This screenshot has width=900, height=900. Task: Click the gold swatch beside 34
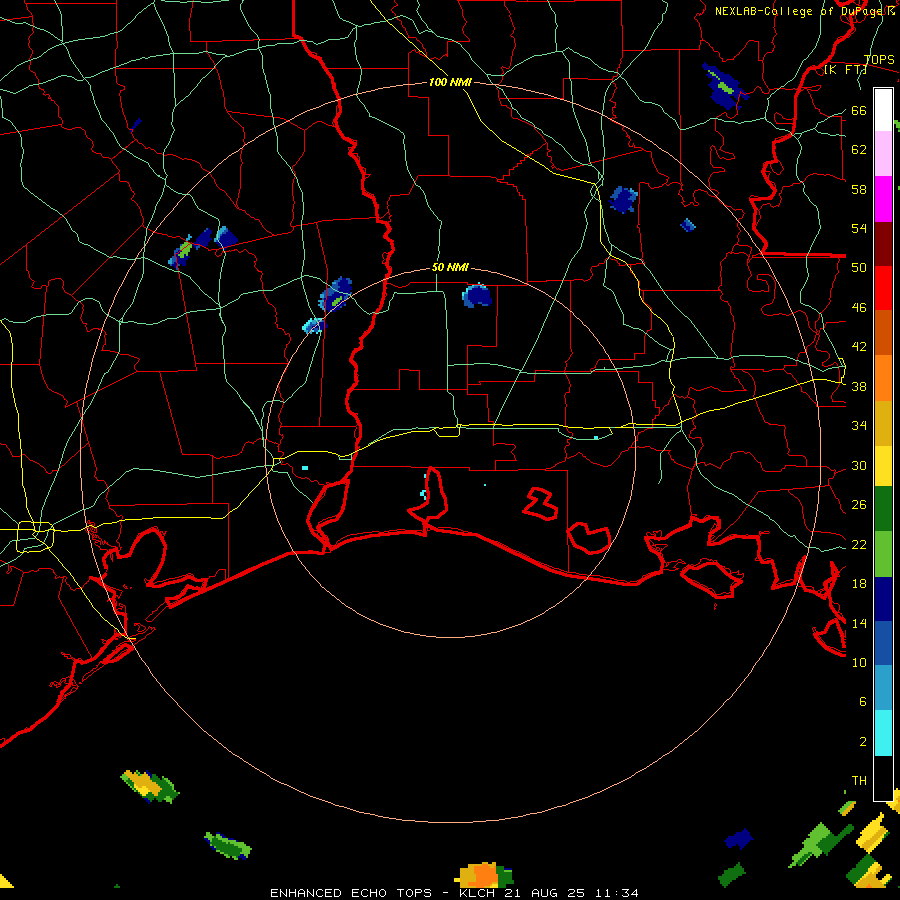[x=883, y=423]
